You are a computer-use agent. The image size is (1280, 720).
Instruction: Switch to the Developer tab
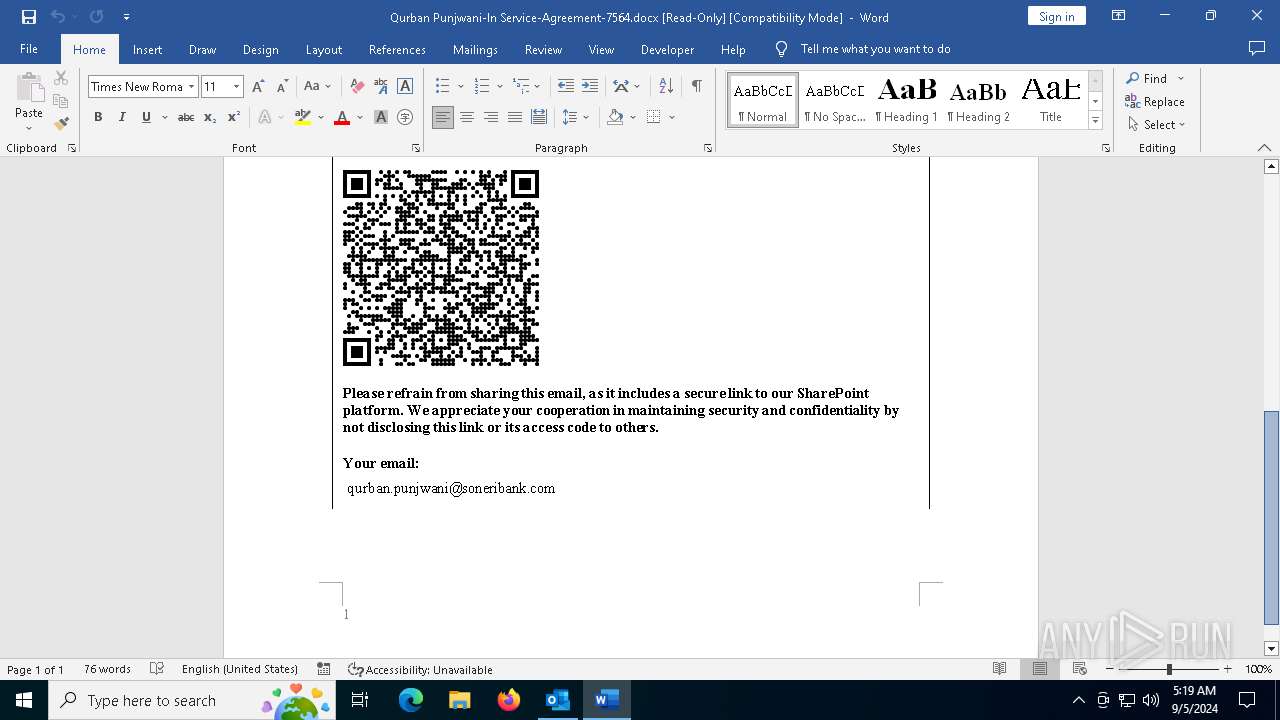pos(667,49)
